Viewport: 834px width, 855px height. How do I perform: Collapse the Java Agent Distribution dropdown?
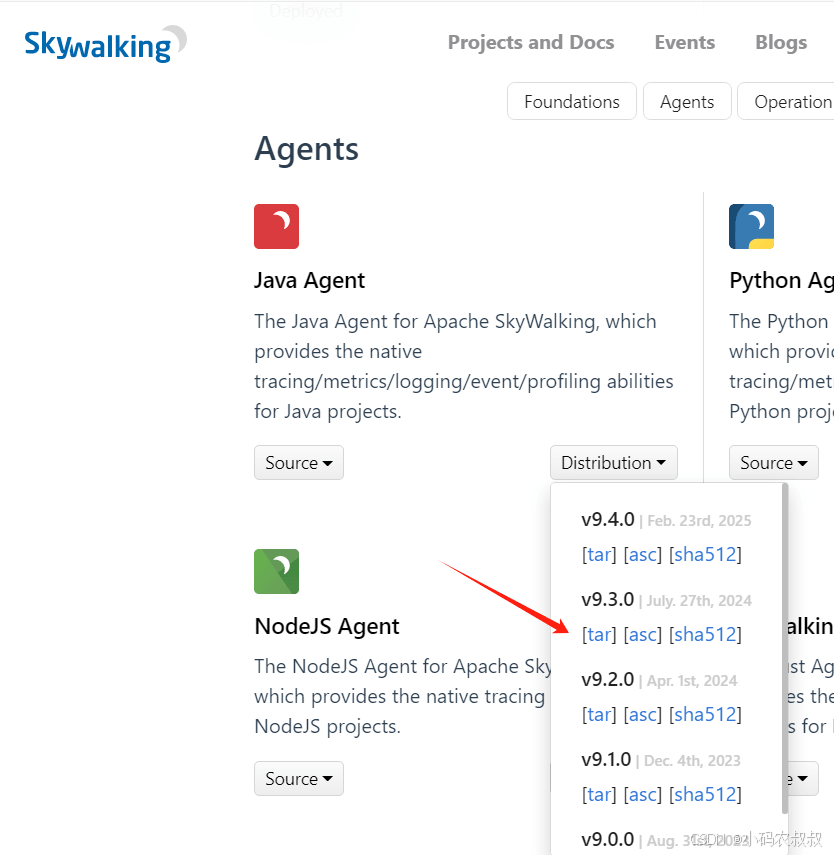coord(614,462)
